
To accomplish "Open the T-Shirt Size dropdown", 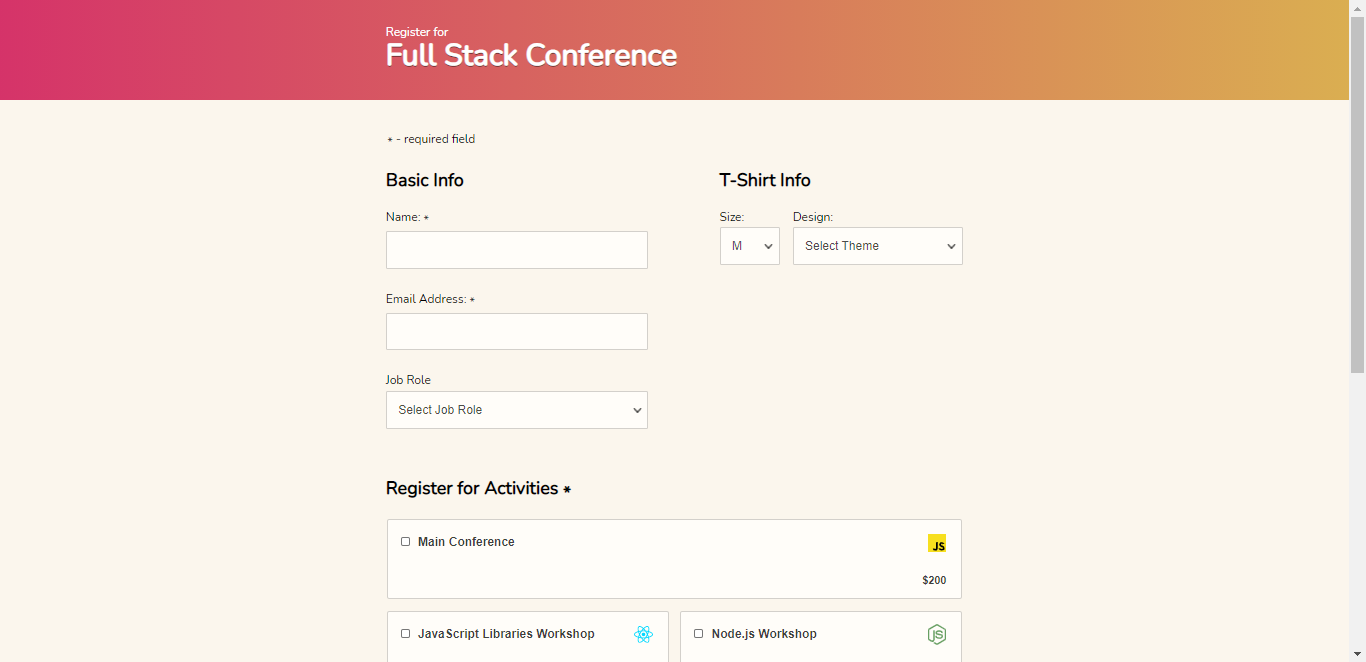I will pyautogui.click(x=749, y=246).
